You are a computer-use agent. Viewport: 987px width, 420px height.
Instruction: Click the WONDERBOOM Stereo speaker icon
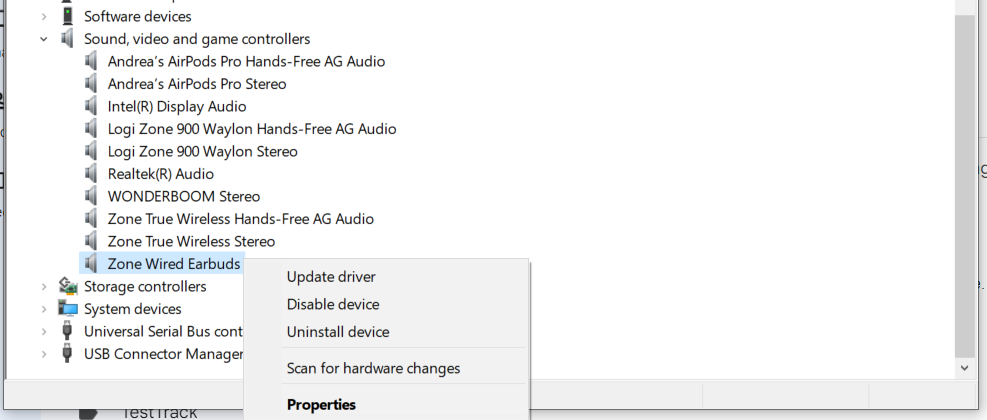[92, 196]
